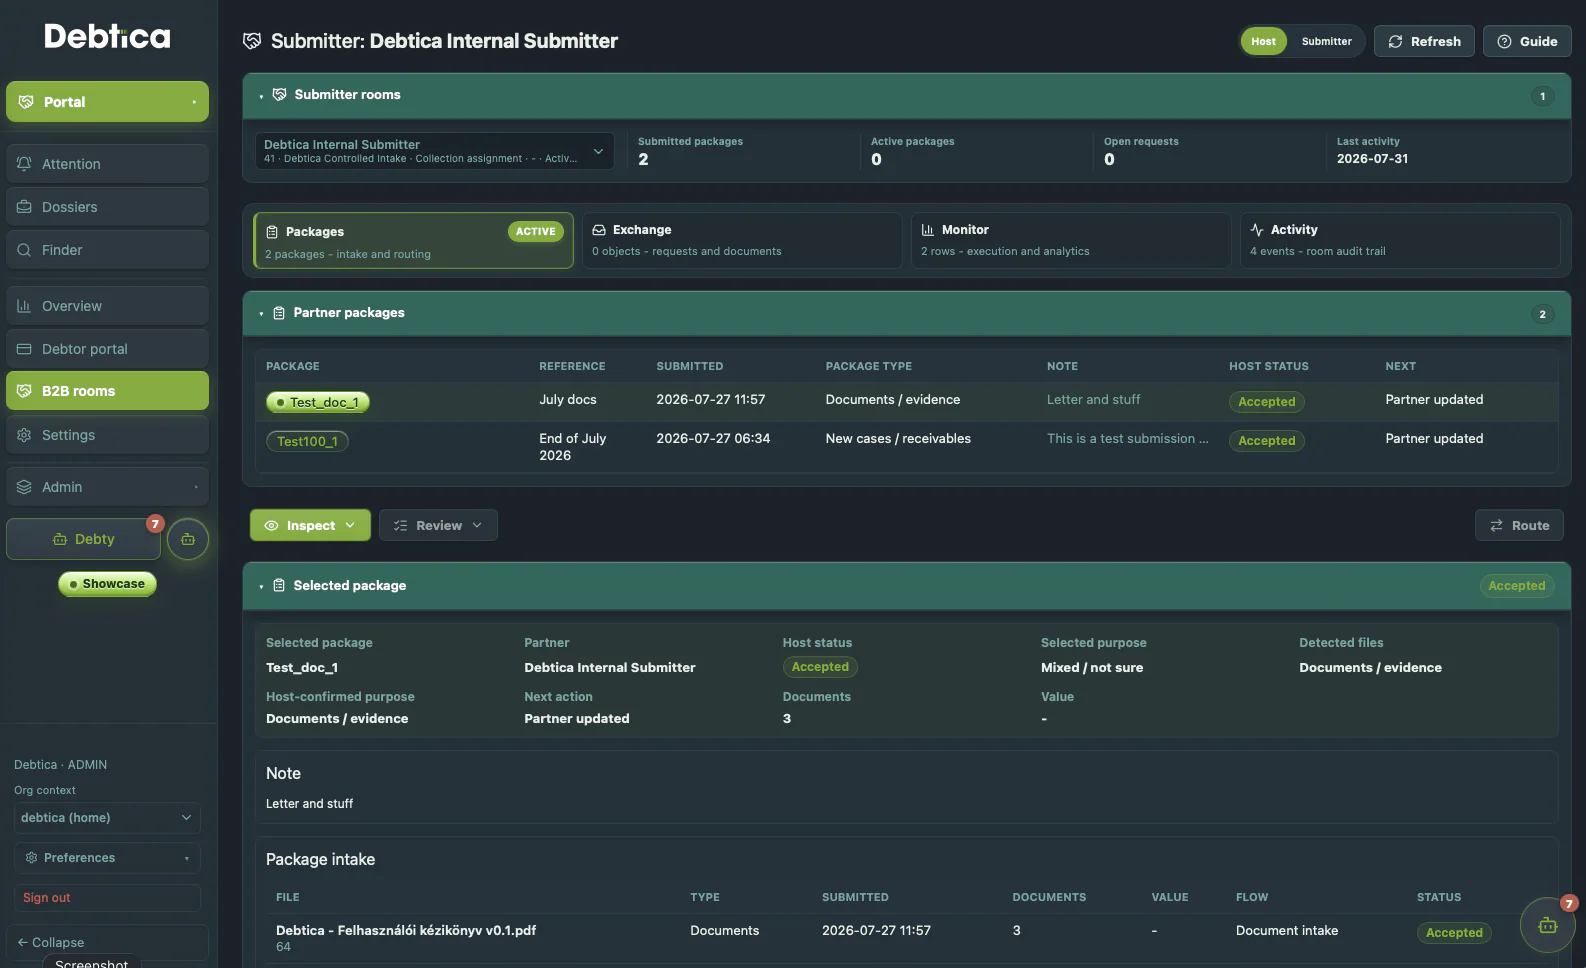Open the Finder sidebar item
The image size is (1586, 968).
tap(107, 250)
